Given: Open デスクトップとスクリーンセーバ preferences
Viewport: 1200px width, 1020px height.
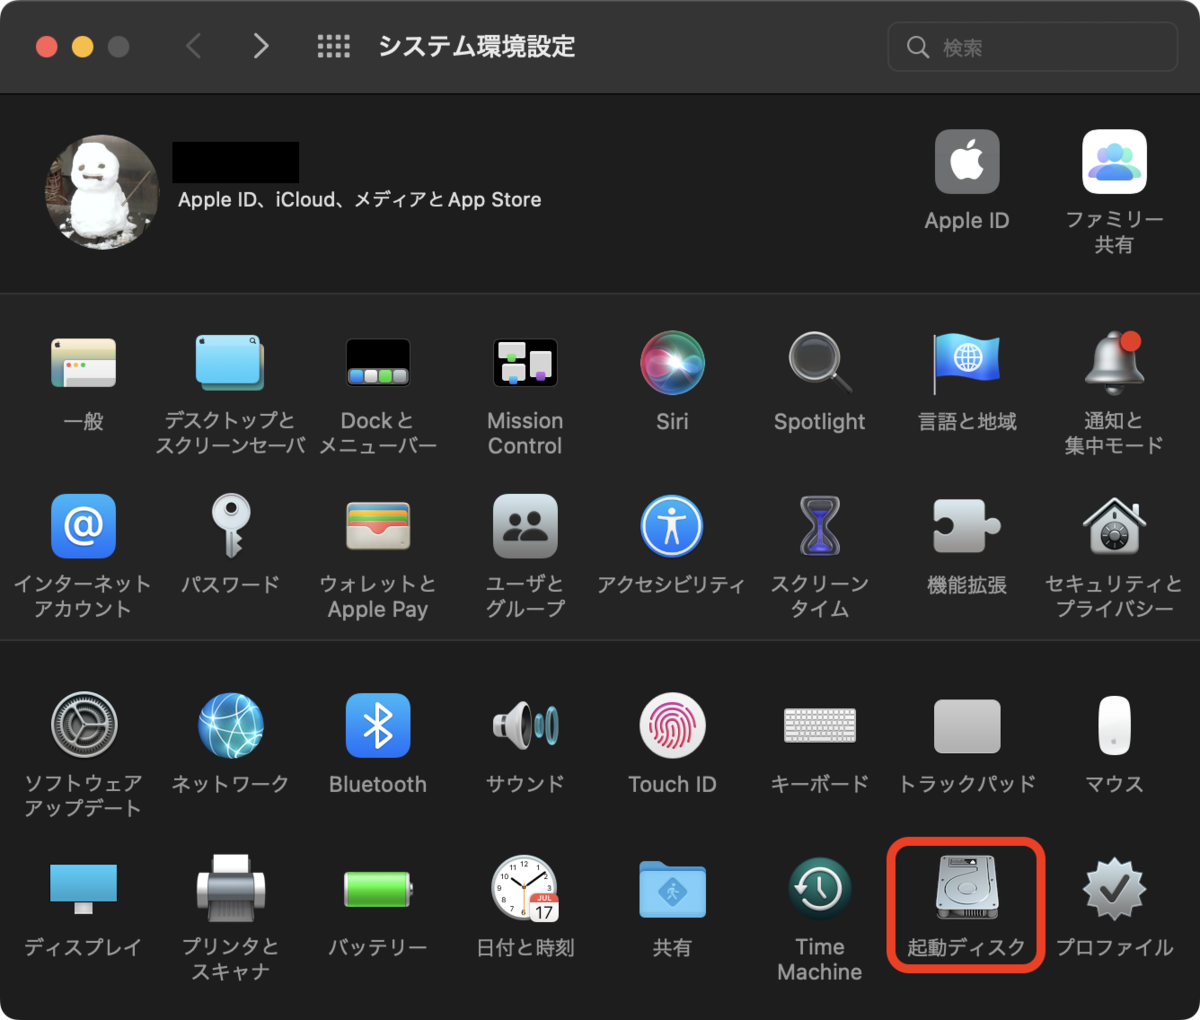Looking at the screenshot, I should [x=230, y=362].
